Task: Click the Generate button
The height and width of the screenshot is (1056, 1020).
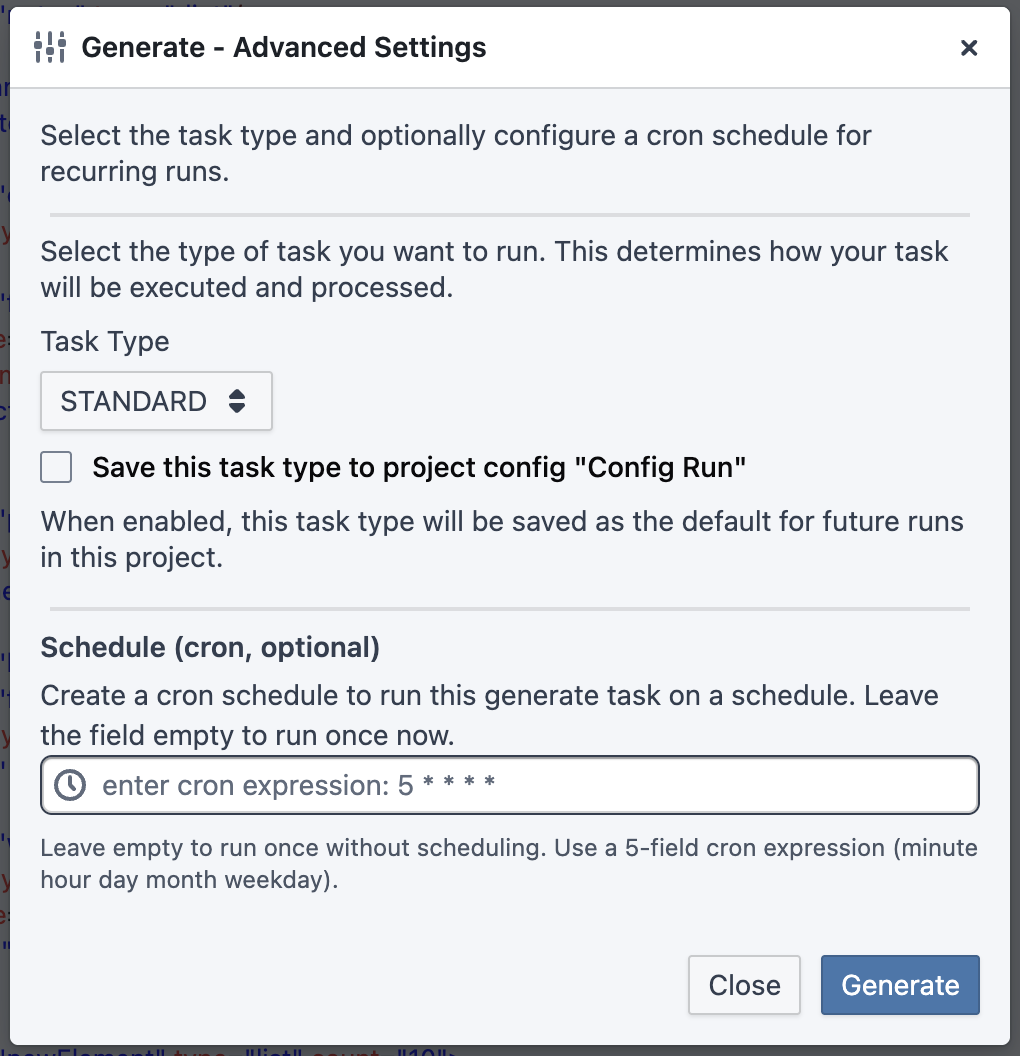Action: click(899, 985)
